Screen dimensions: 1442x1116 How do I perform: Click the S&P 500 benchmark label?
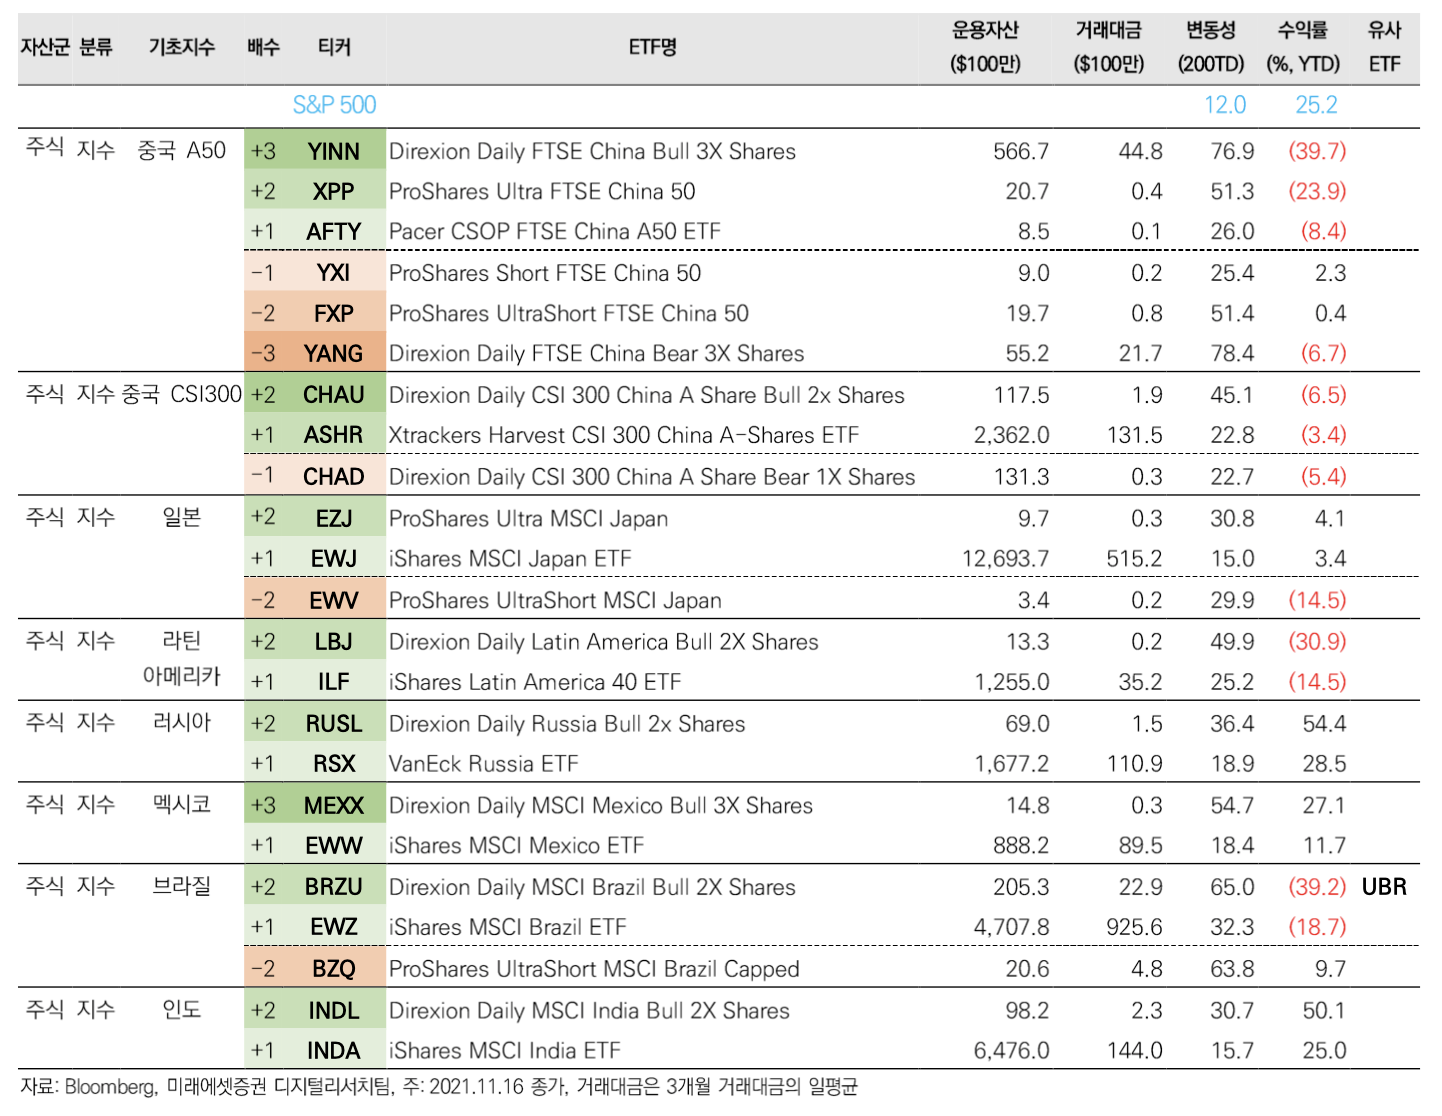pyautogui.click(x=334, y=105)
